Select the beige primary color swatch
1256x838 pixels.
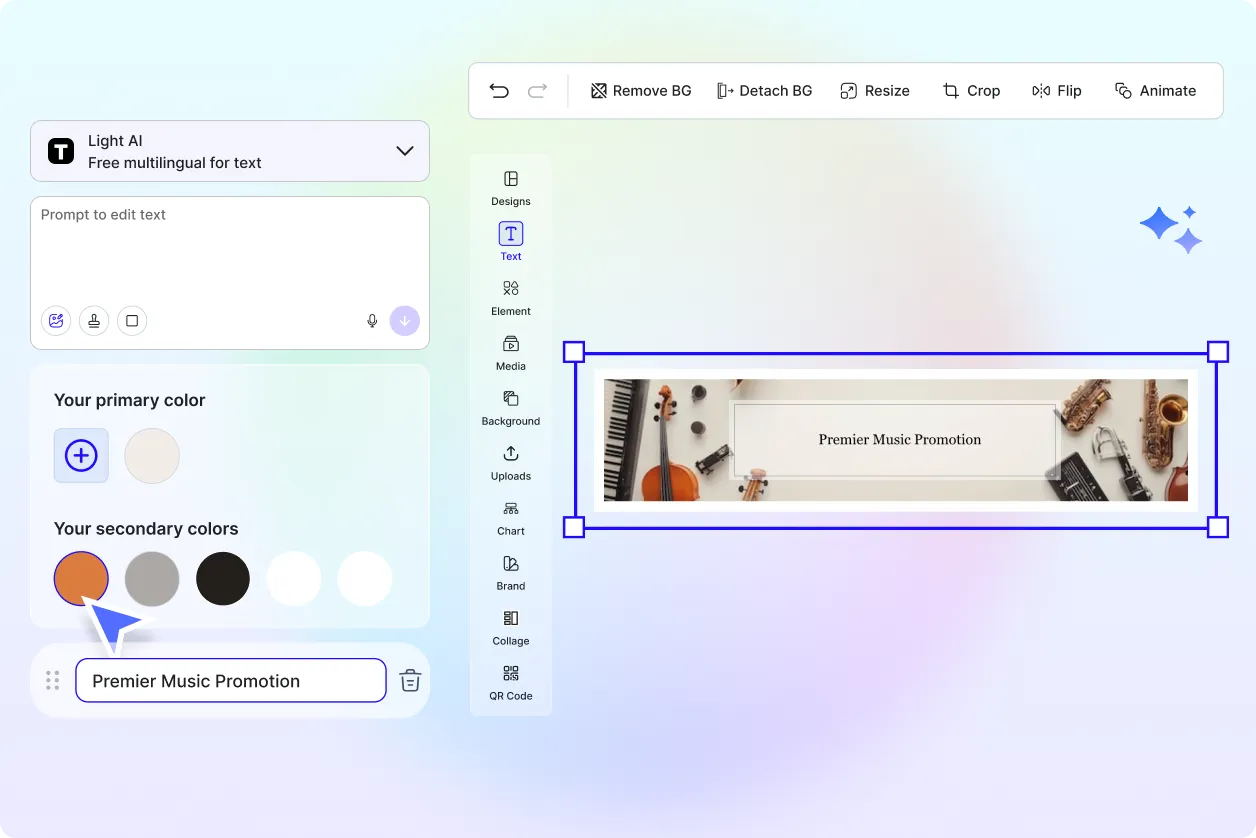coord(152,456)
